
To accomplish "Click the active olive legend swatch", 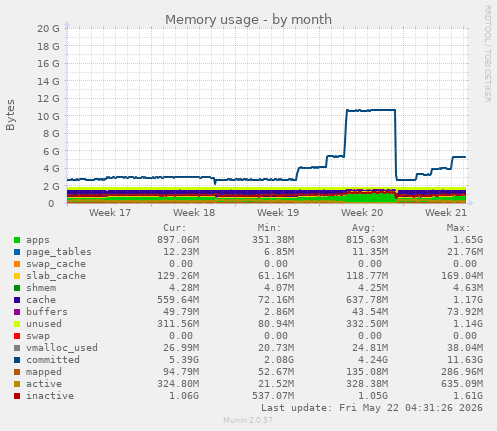I will click(17, 384).
